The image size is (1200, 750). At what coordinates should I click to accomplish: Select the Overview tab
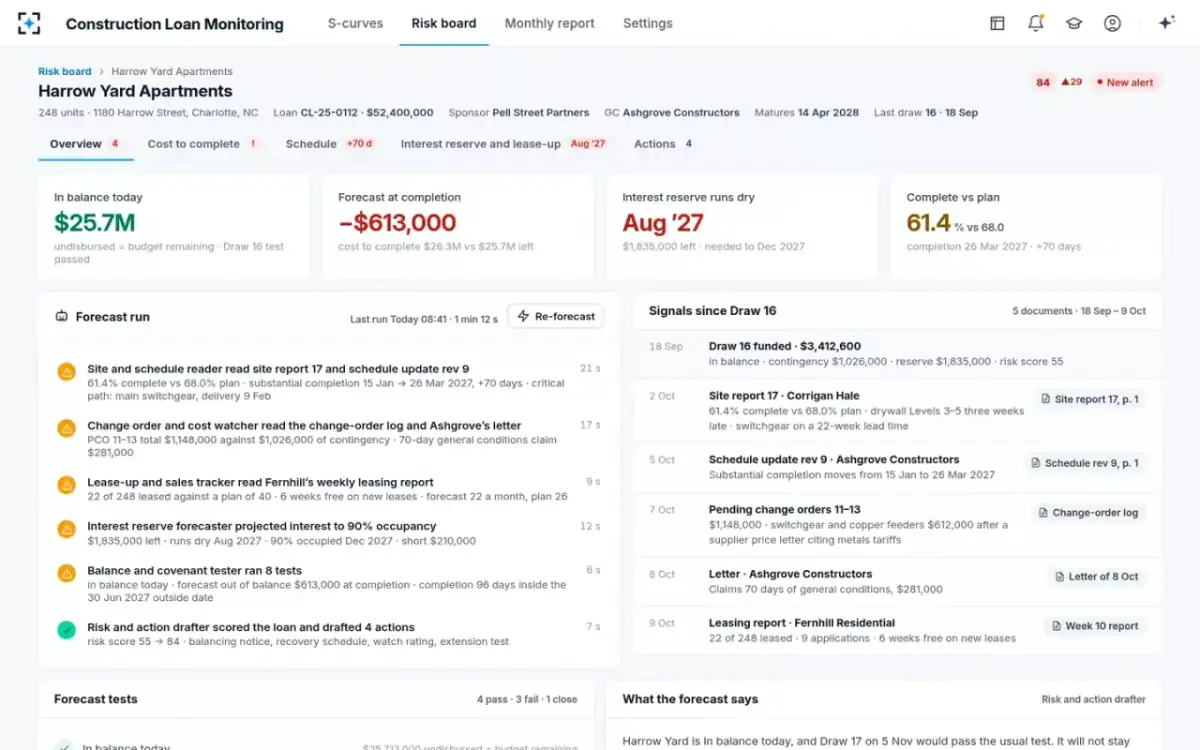[86, 144]
